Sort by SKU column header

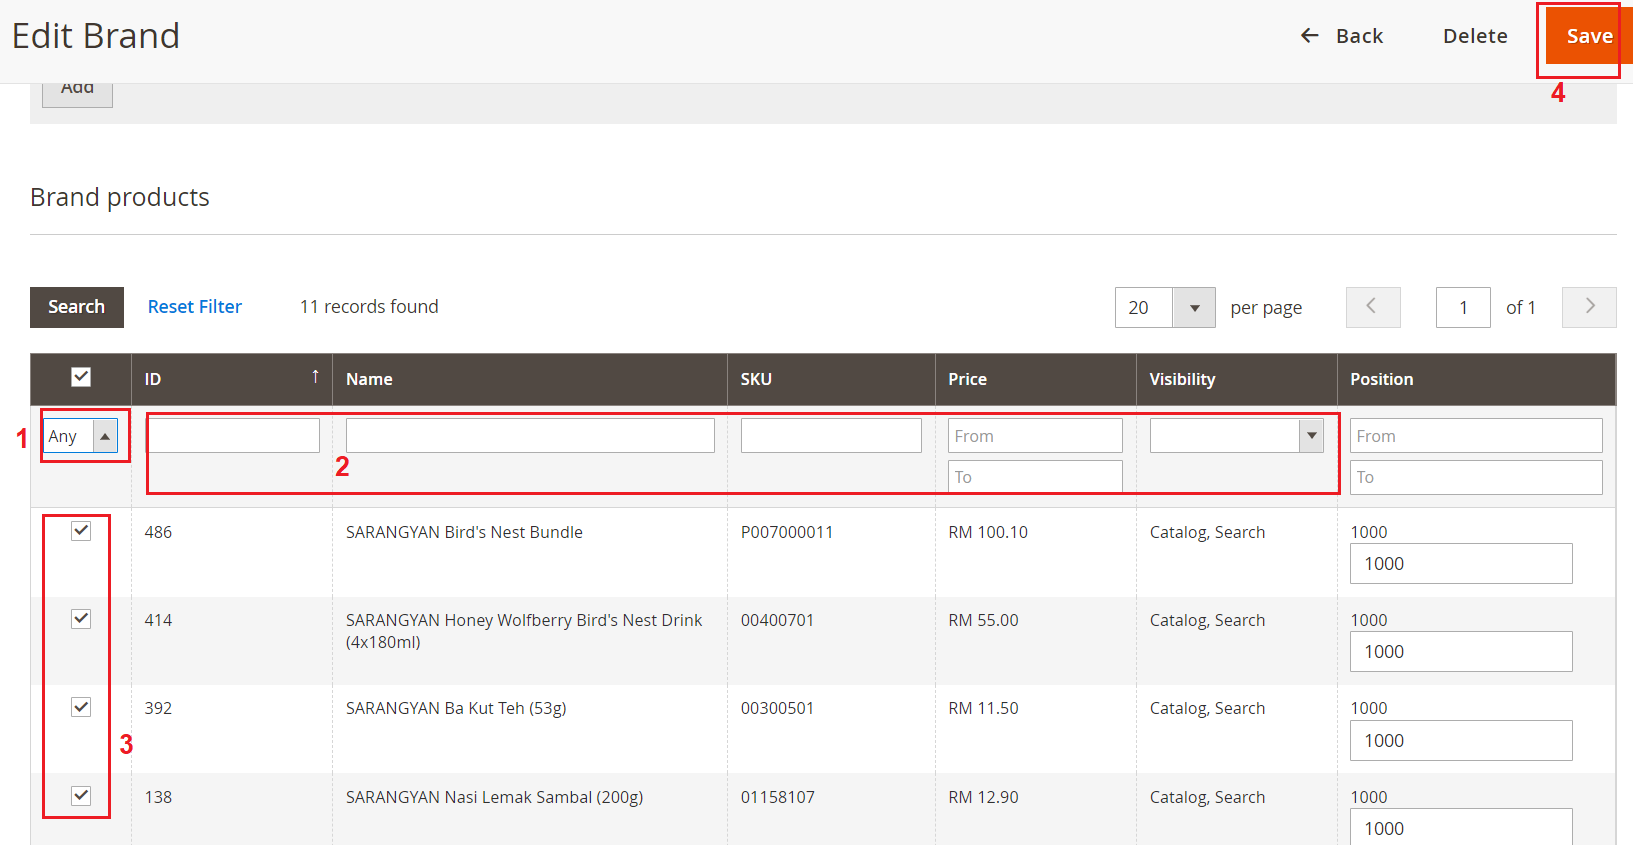(756, 379)
